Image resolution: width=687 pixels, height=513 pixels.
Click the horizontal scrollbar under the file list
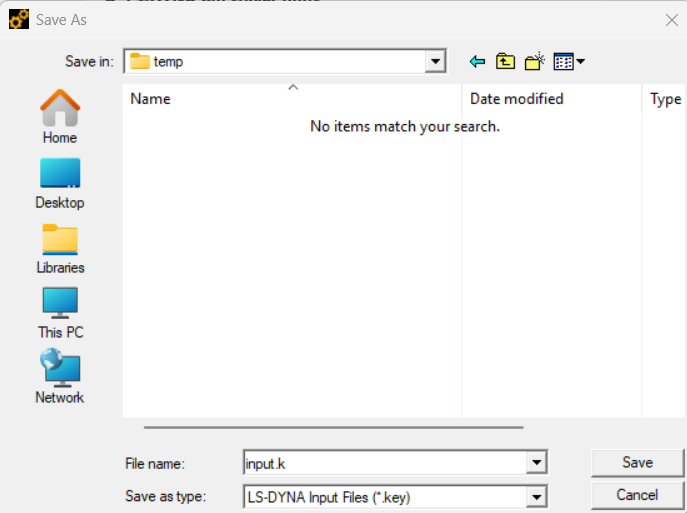click(333, 427)
